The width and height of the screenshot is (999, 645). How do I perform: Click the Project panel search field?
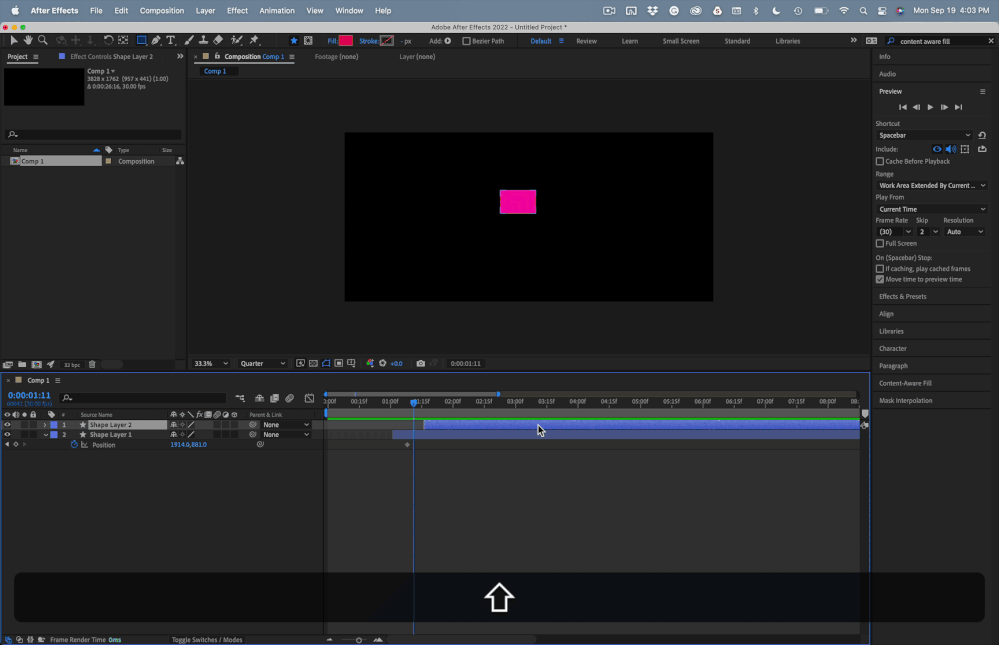coord(93,134)
